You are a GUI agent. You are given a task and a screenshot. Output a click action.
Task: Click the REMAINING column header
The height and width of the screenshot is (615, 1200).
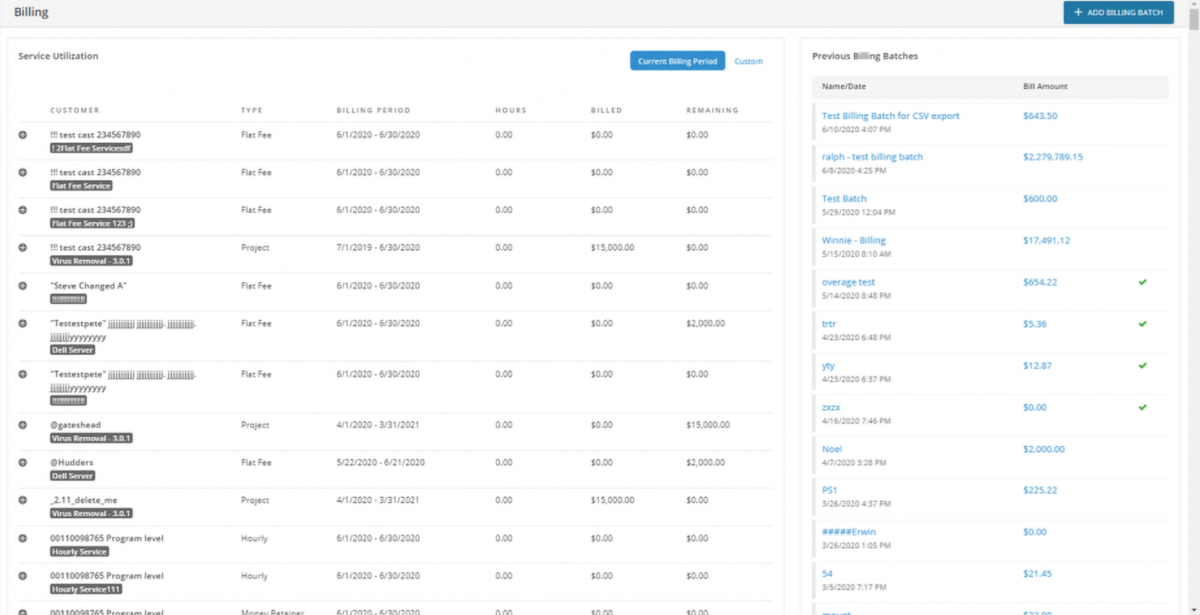(712, 110)
